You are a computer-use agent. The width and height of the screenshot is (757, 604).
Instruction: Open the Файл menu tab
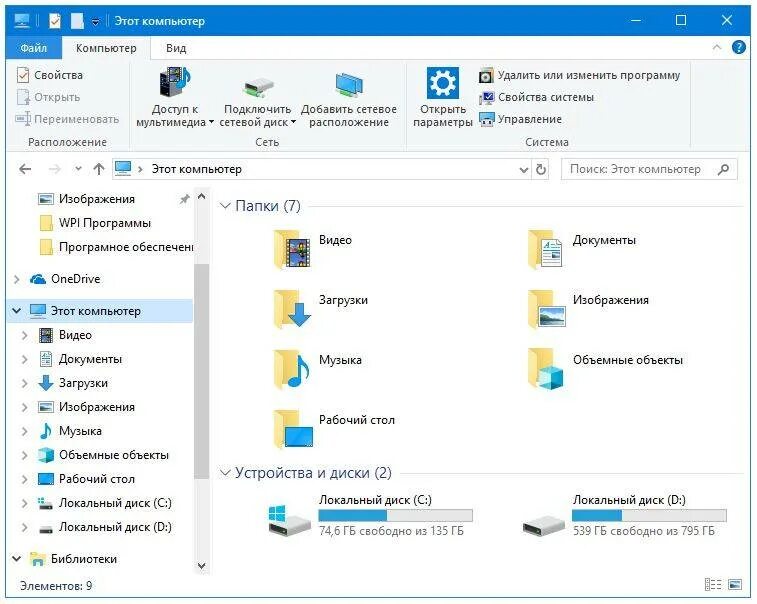point(33,48)
